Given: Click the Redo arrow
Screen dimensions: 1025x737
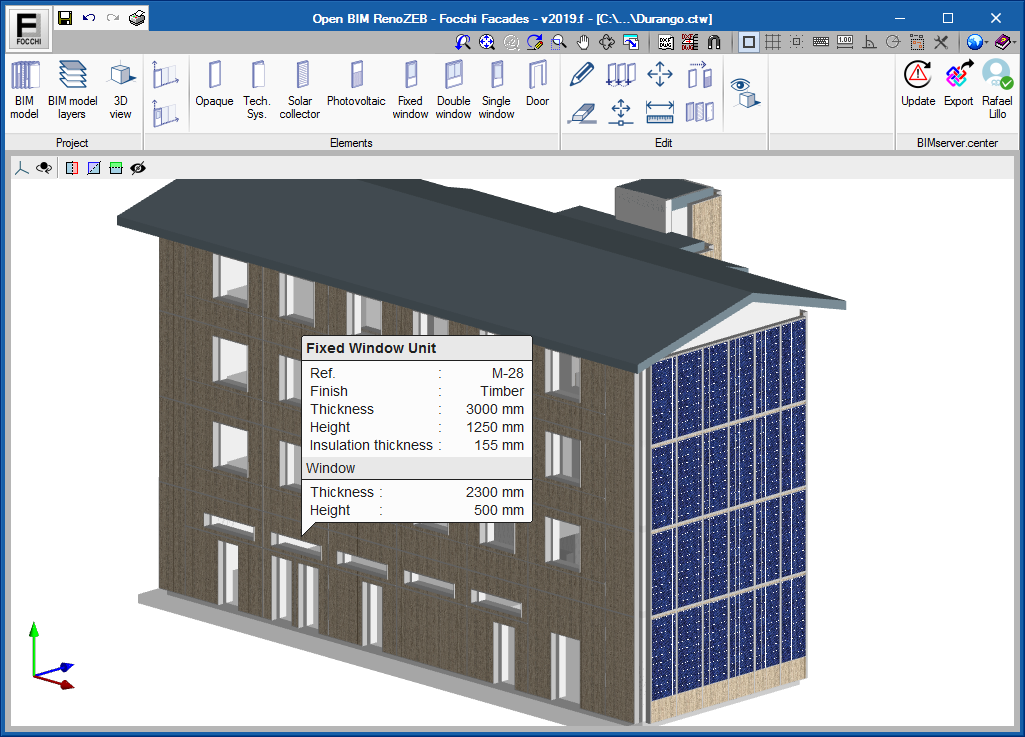Looking at the screenshot, I should (x=112, y=18).
